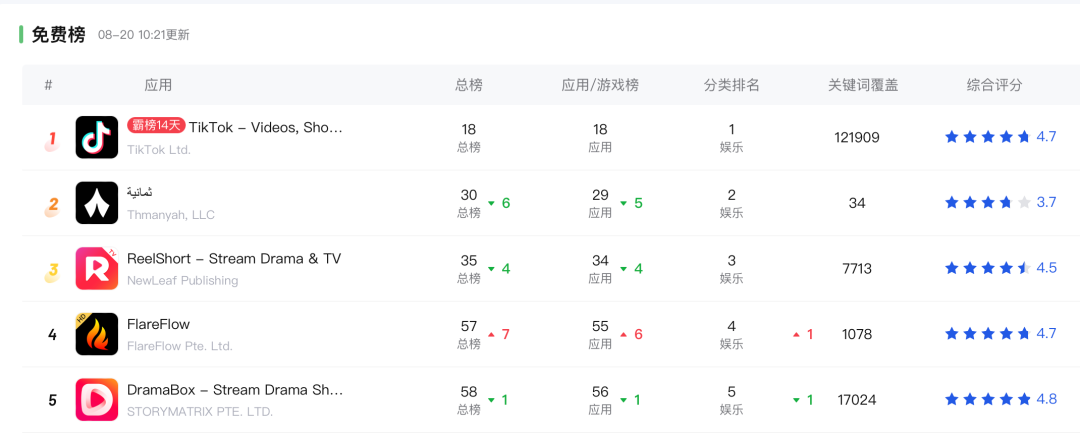The image size is (1080, 437).
Task: Open the Thmanyah app icon
Action: (x=97, y=203)
